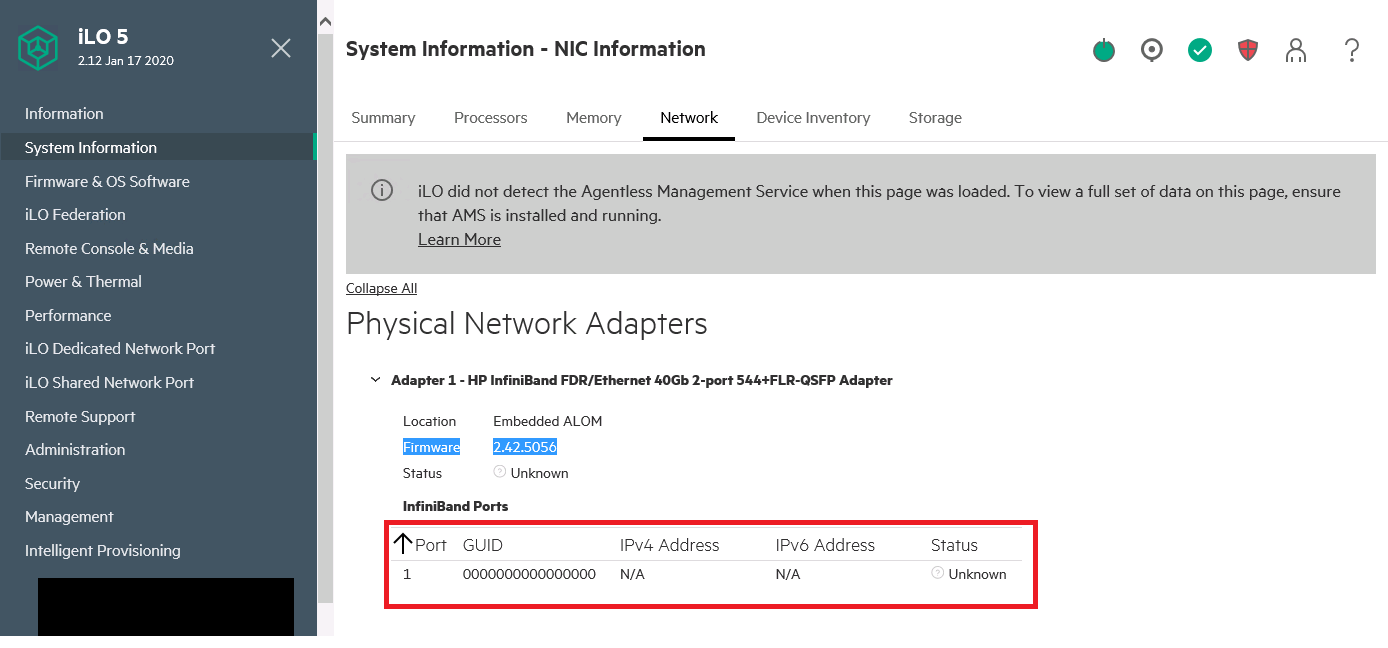This screenshot has width=1388, height=648.
Task: Click the UID indicator light icon
Action: [1152, 50]
